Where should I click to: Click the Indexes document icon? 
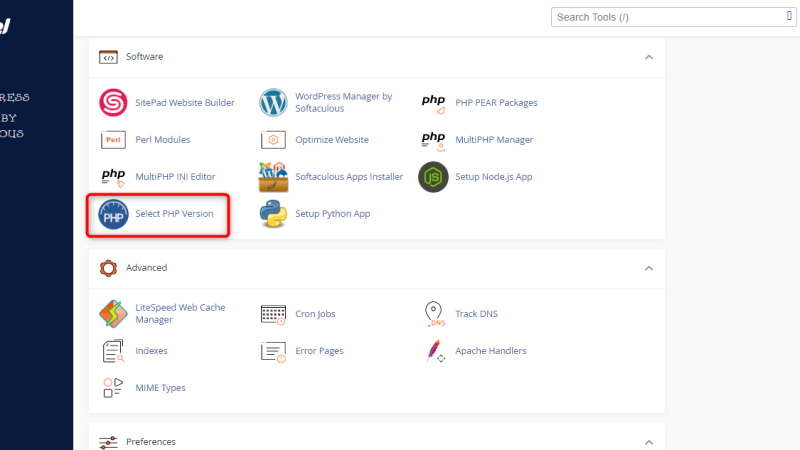[113, 351]
